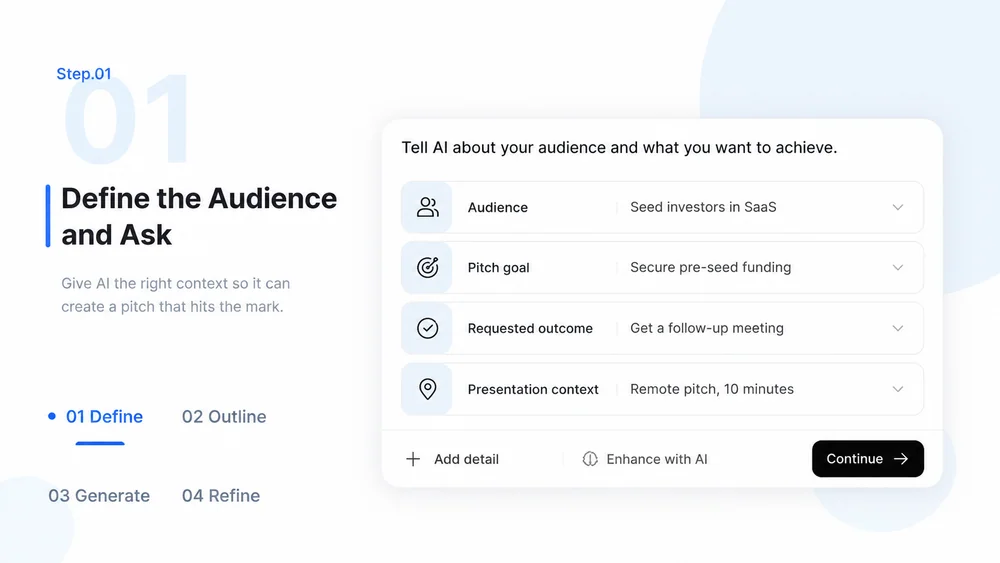Click the blue dot beside 01 Define

click(x=52, y=416)
